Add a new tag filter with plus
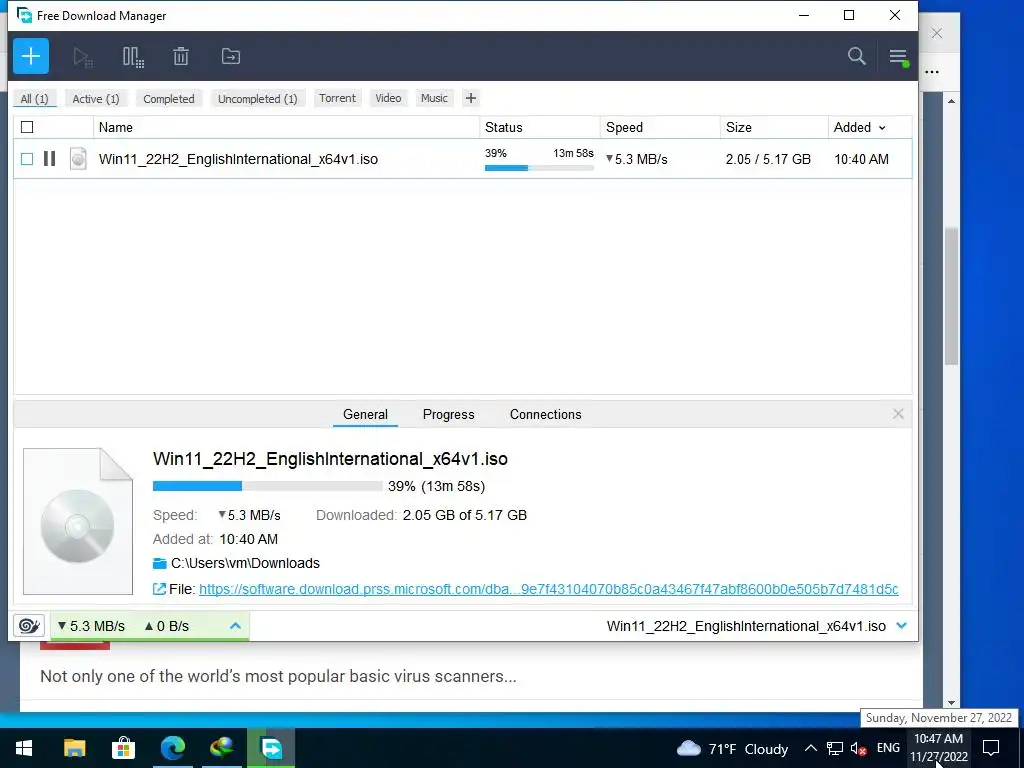Screen dimensions: 1024x768 pos(471,98)
